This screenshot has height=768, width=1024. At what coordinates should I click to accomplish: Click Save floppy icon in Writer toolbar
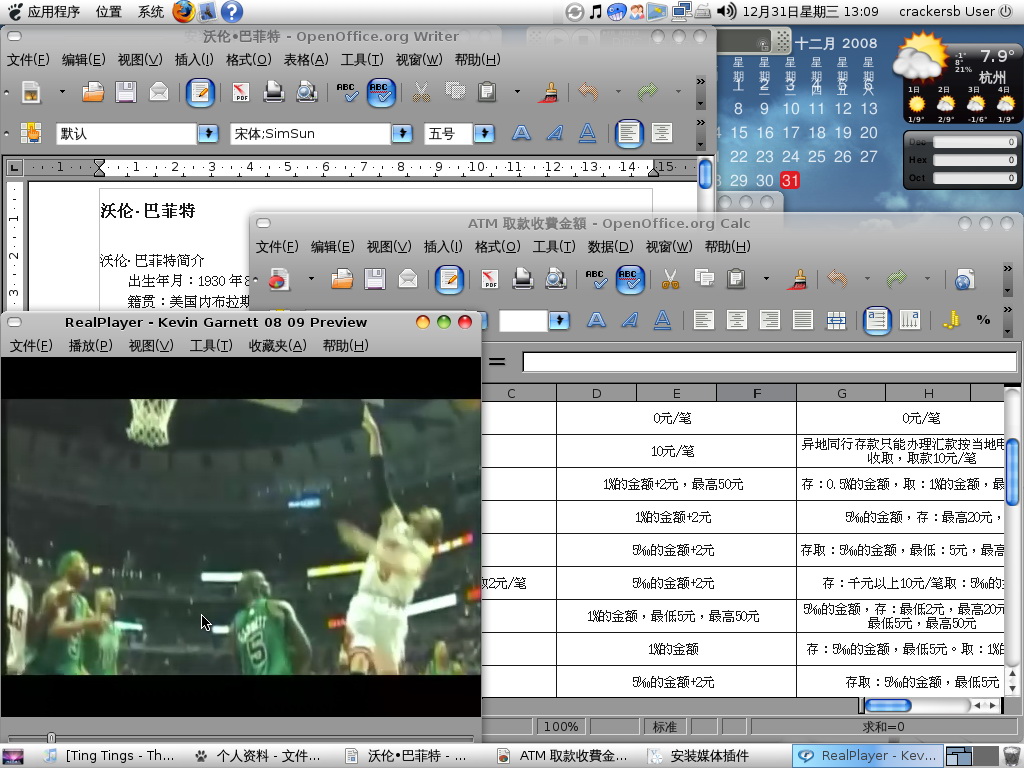tap(126, 92)
